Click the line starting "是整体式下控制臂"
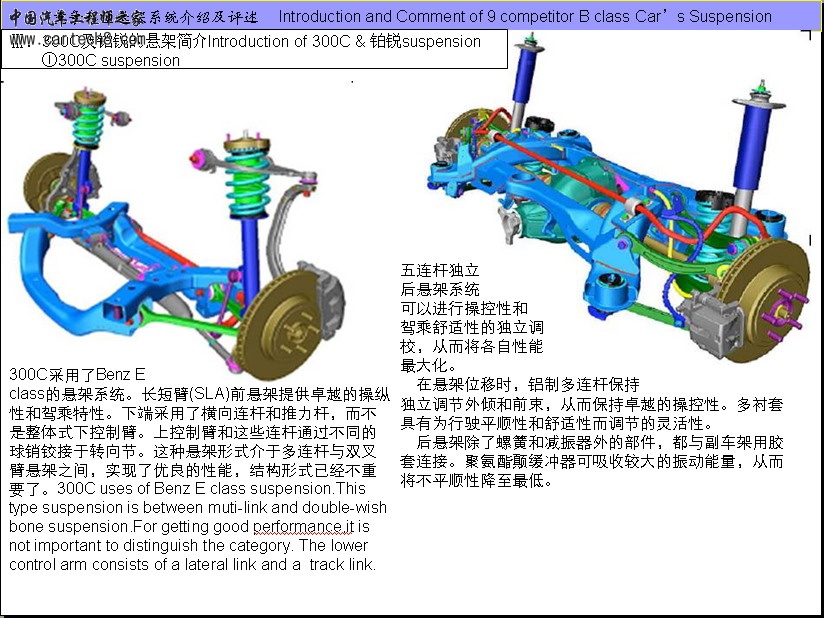 (193, 432)
